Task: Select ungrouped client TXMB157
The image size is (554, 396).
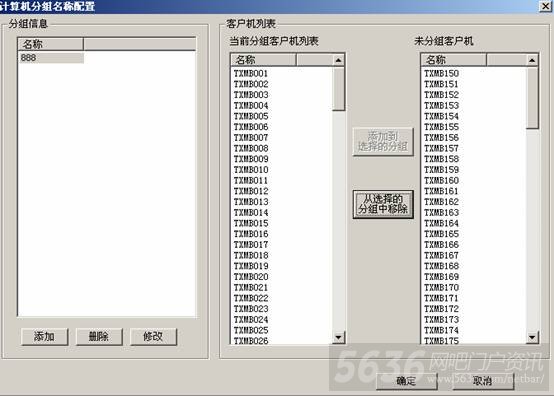Action: click(441, 148)
